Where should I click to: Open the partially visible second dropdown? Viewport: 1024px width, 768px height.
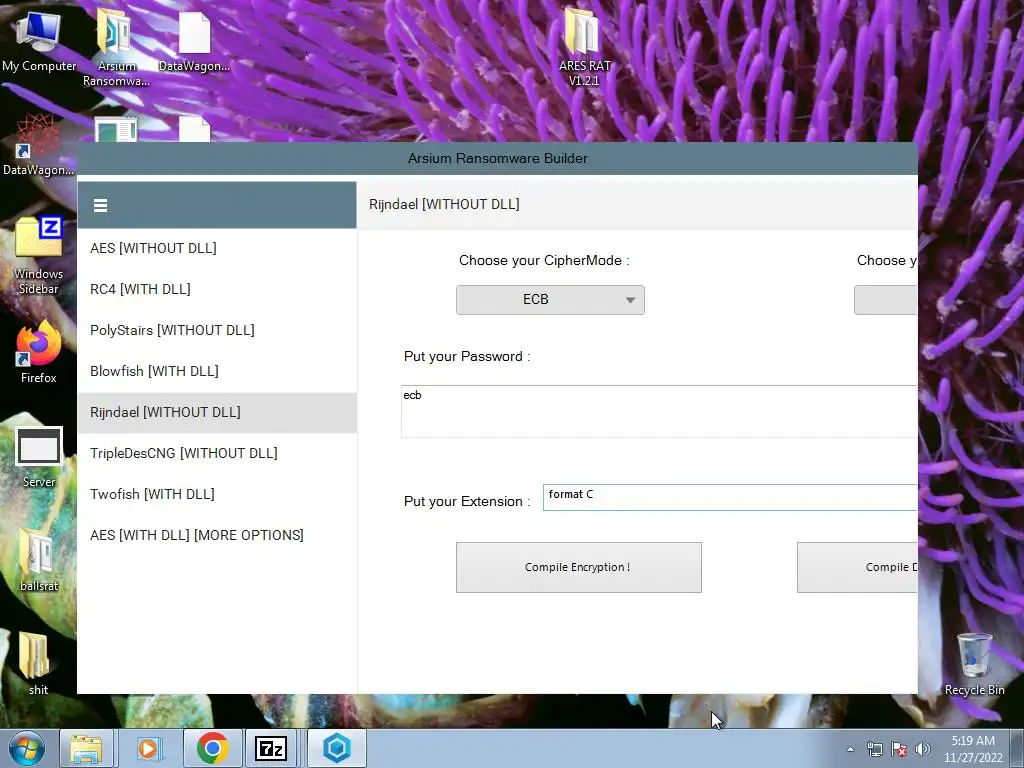(886, 300)
